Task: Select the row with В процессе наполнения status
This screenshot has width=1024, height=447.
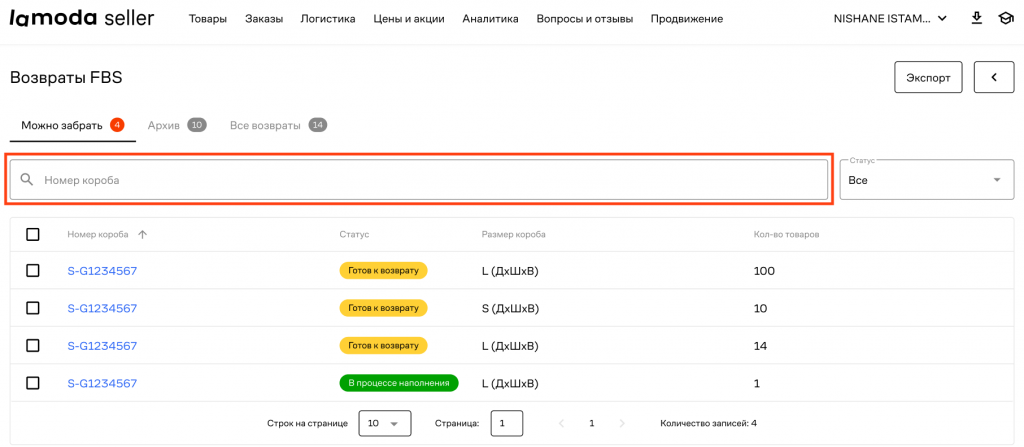Action: click(x=33, y=383)
